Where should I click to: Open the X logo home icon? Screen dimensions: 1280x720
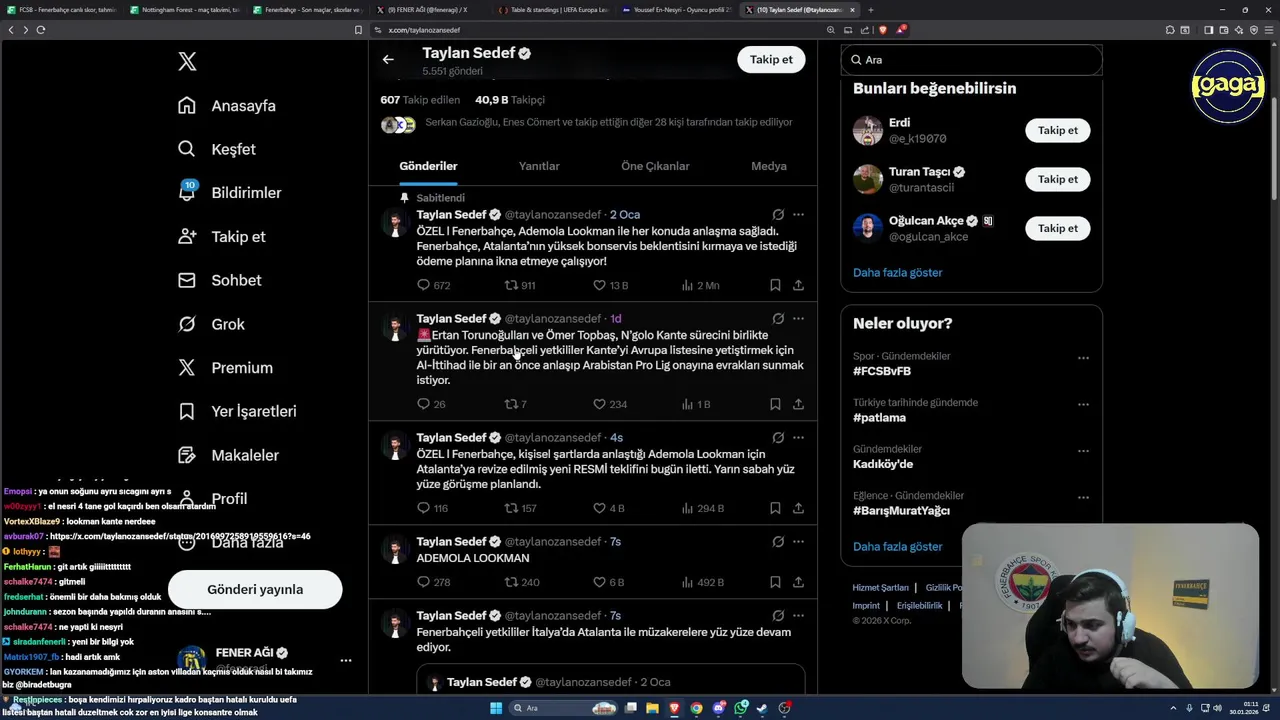click(187, 61)
